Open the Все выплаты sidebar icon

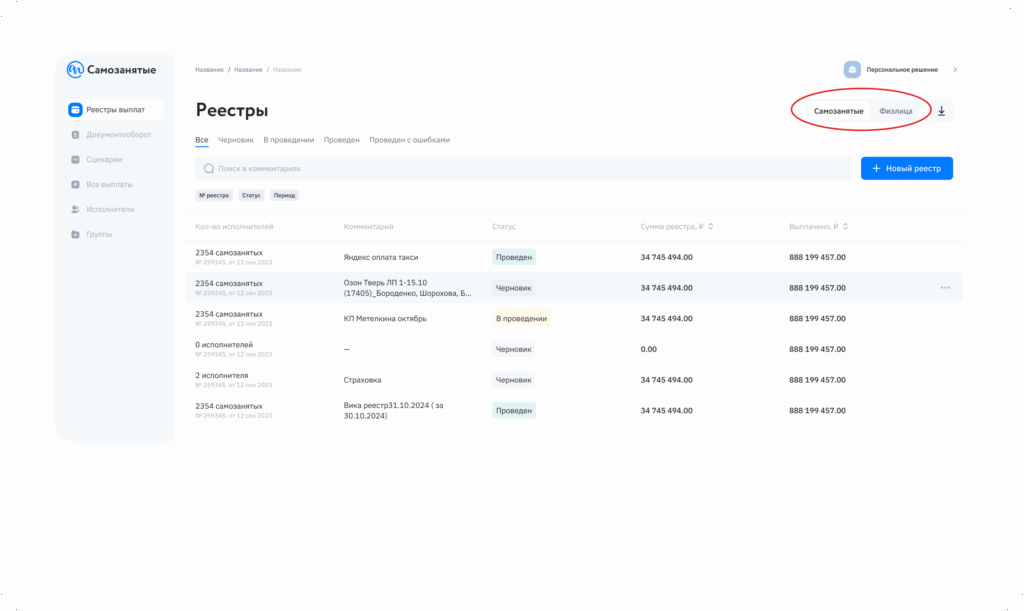(x=75, y=184)
